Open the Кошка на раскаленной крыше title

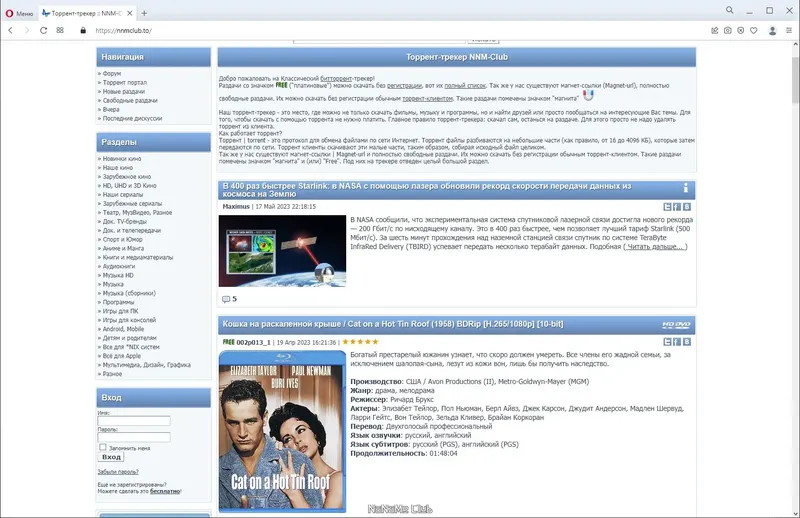393,324
